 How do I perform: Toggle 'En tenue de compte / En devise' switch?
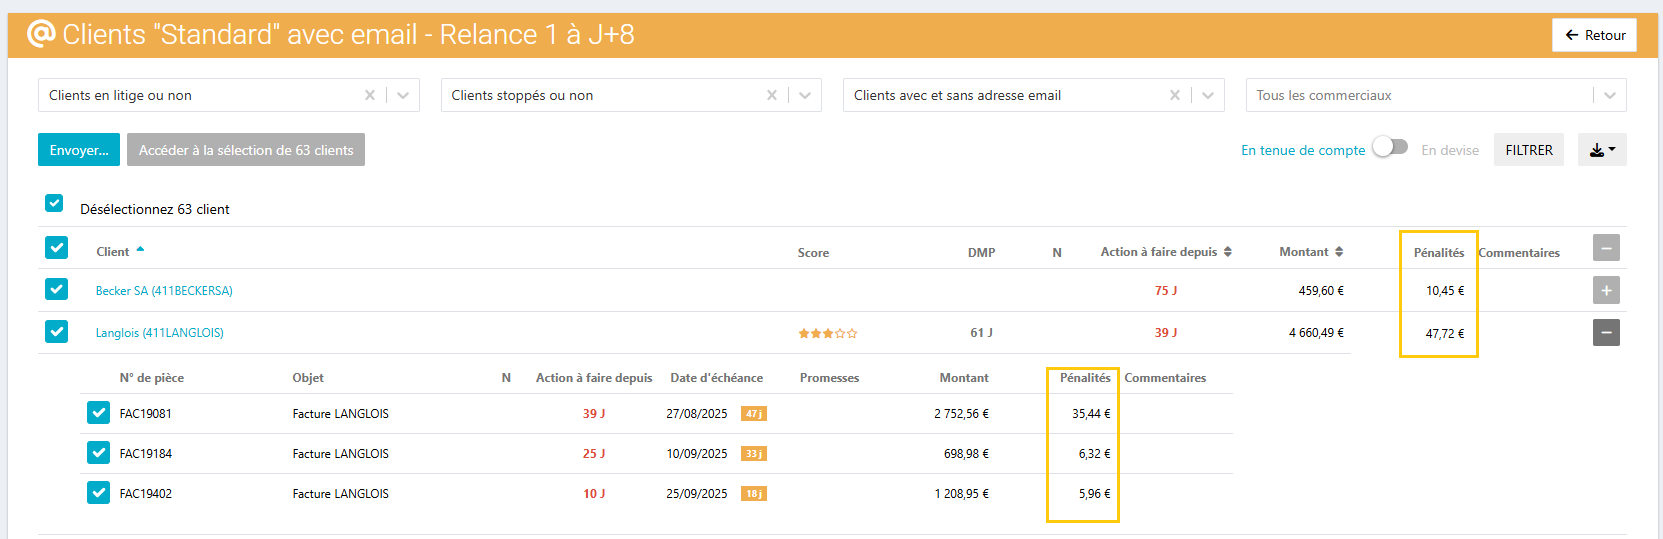[x=1390, y=147]
